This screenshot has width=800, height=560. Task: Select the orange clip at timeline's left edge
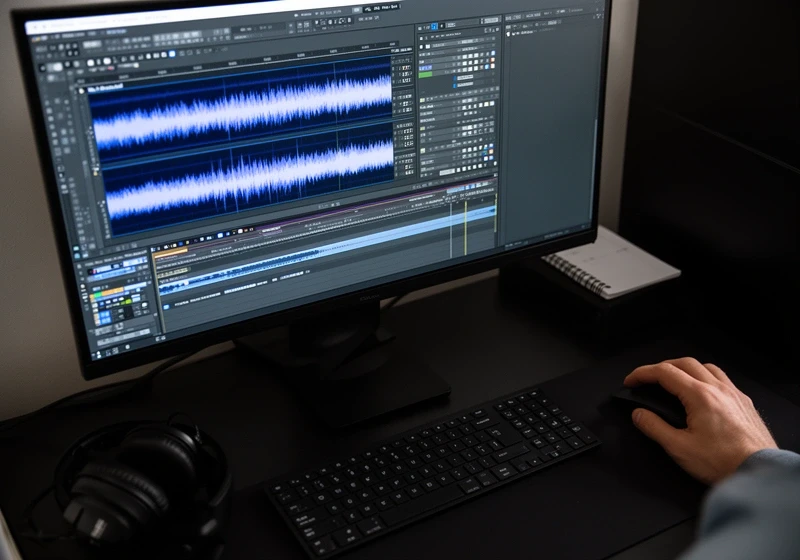click(x=170, y=252)
